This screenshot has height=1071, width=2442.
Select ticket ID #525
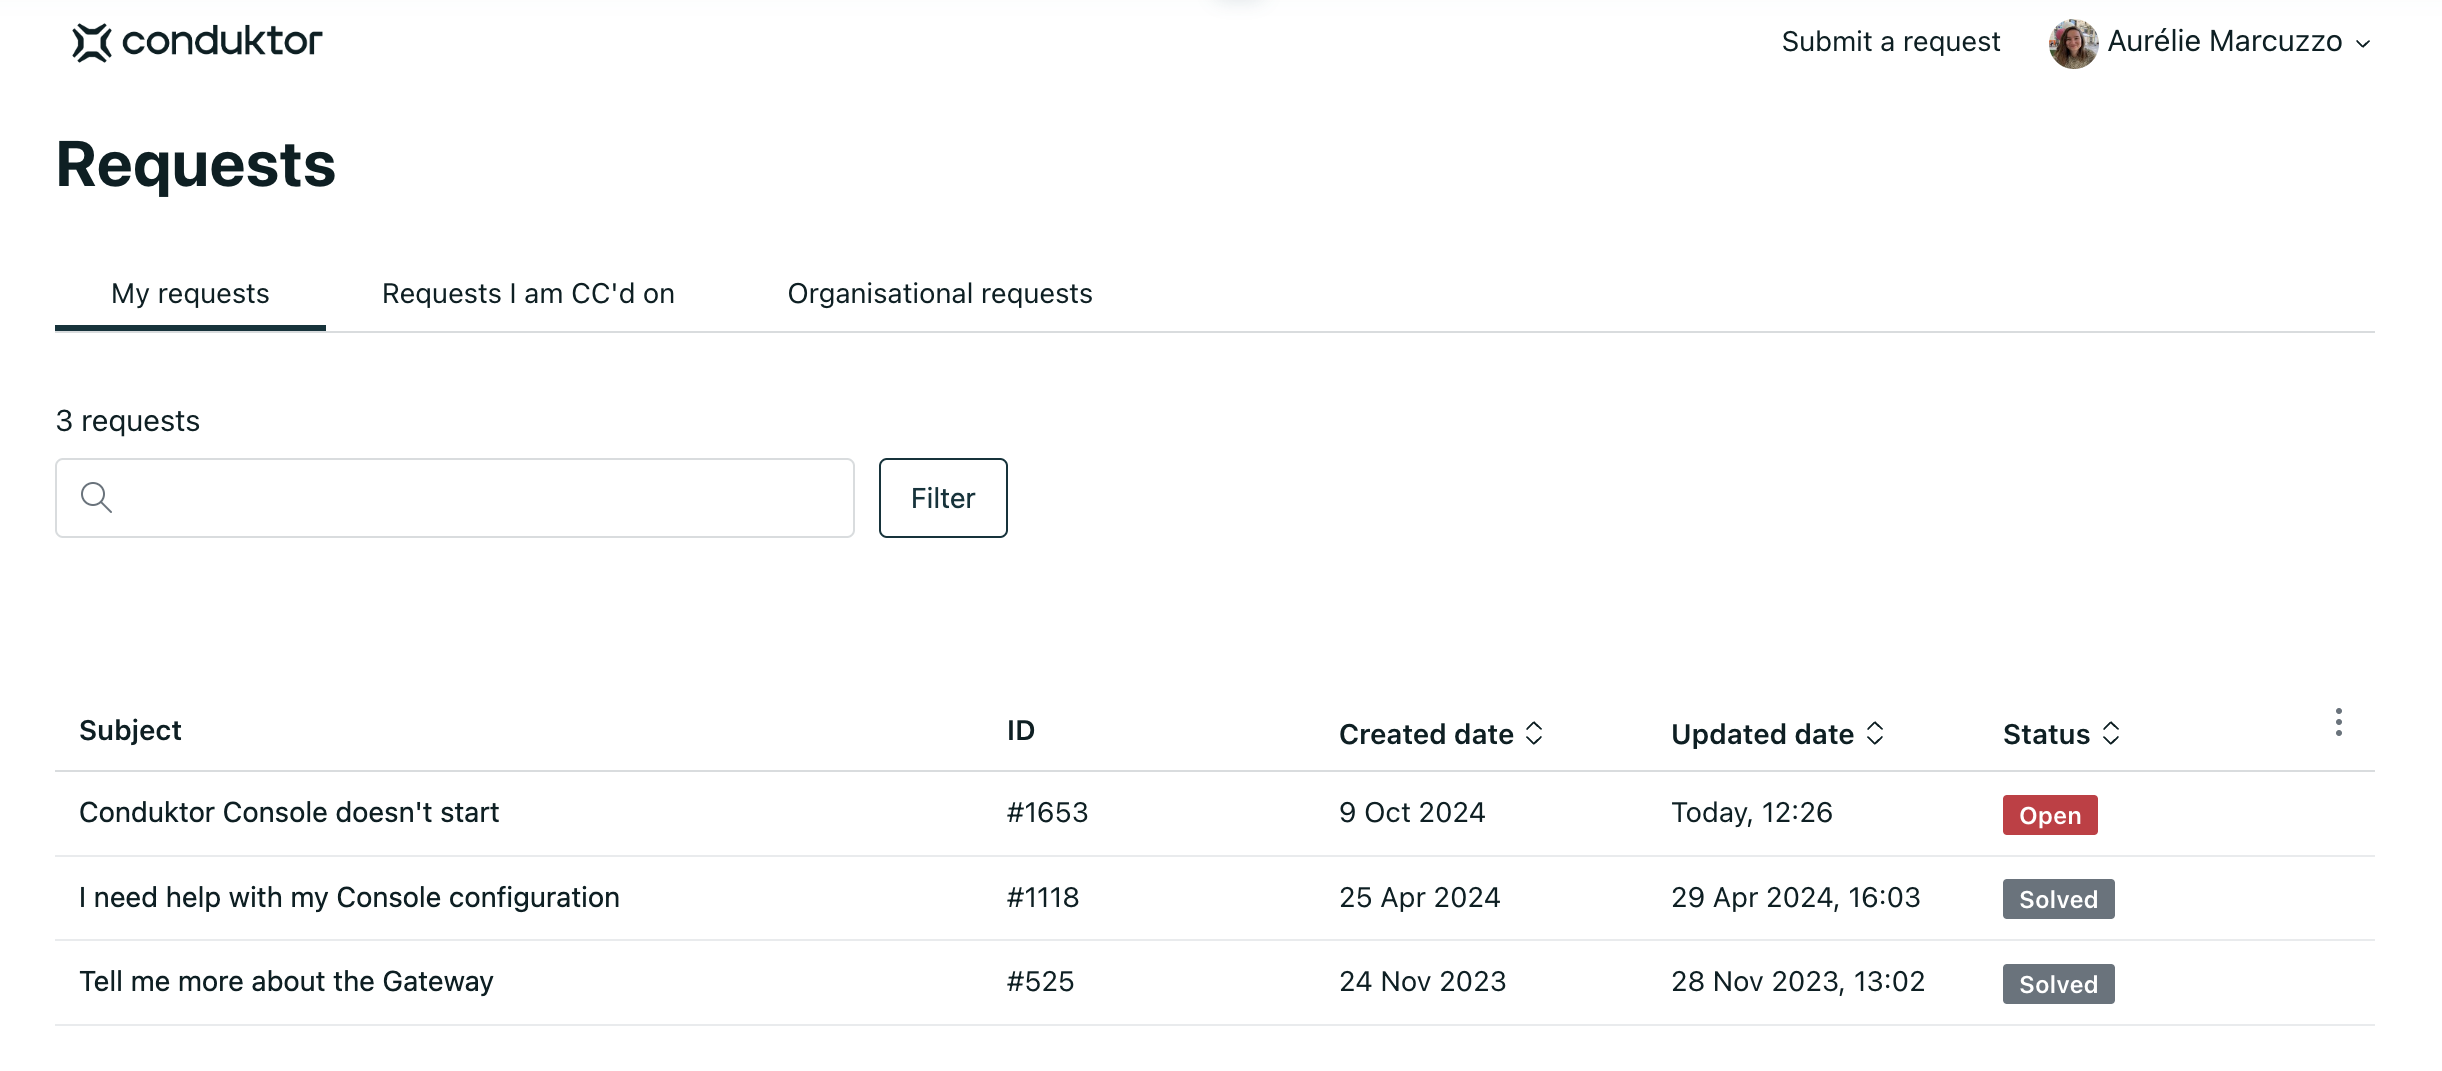coord(1040,981)
